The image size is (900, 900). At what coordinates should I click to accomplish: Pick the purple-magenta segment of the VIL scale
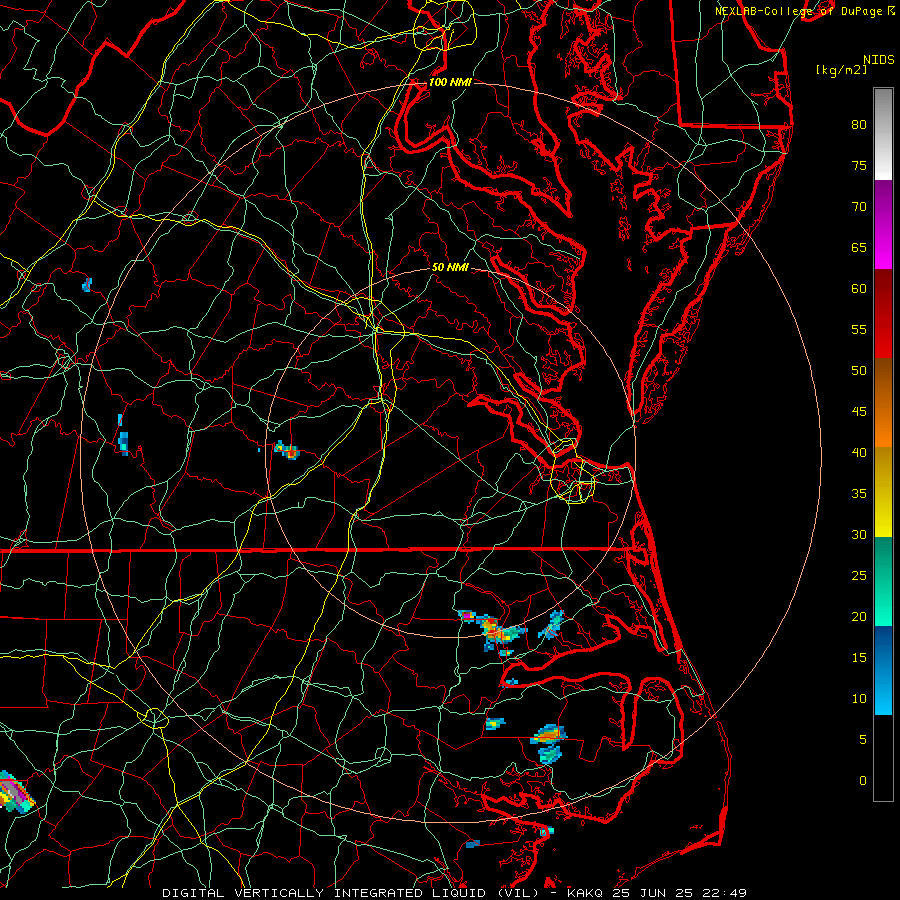(883, 224)
